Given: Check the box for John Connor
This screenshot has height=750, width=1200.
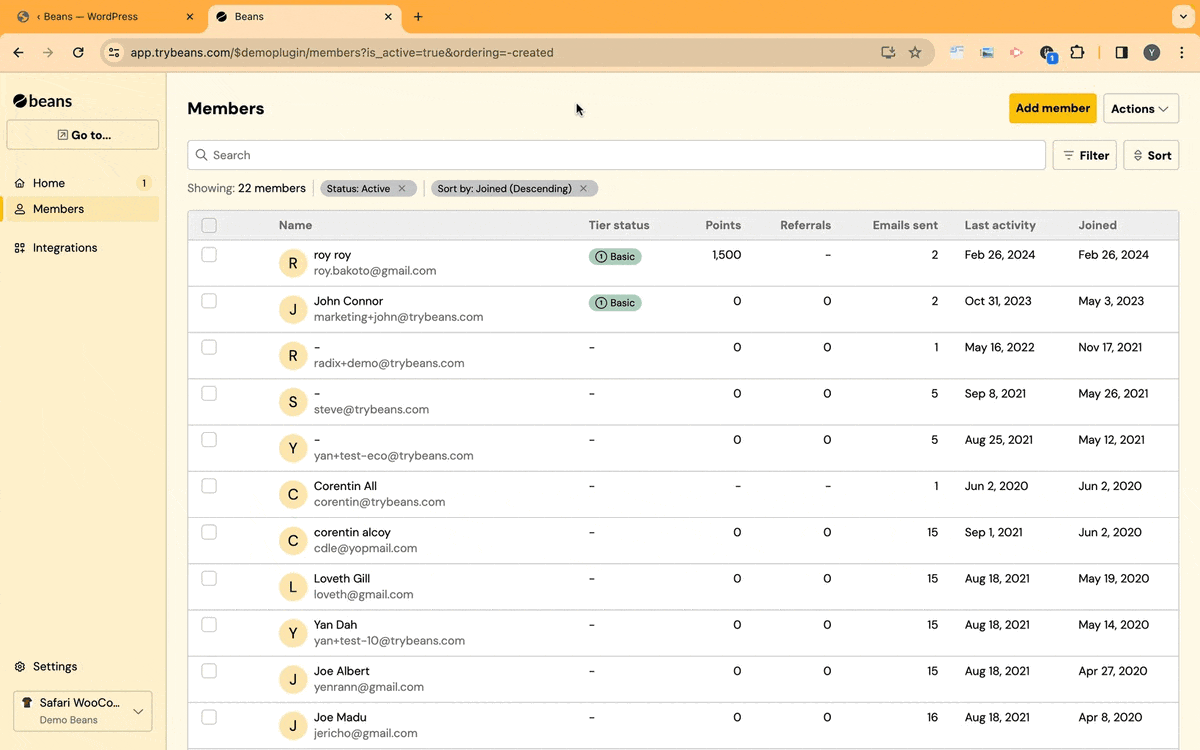Looking at the screenshot, I should pos(209,301).
